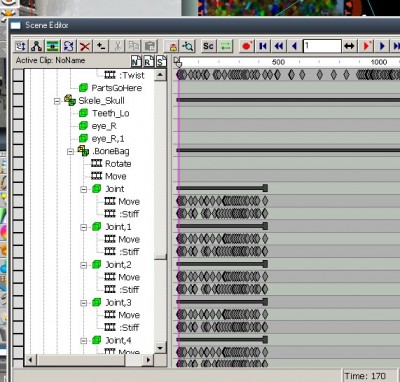
Task: Click the ruler at frame 500
Action: click(x=278, y=62)
